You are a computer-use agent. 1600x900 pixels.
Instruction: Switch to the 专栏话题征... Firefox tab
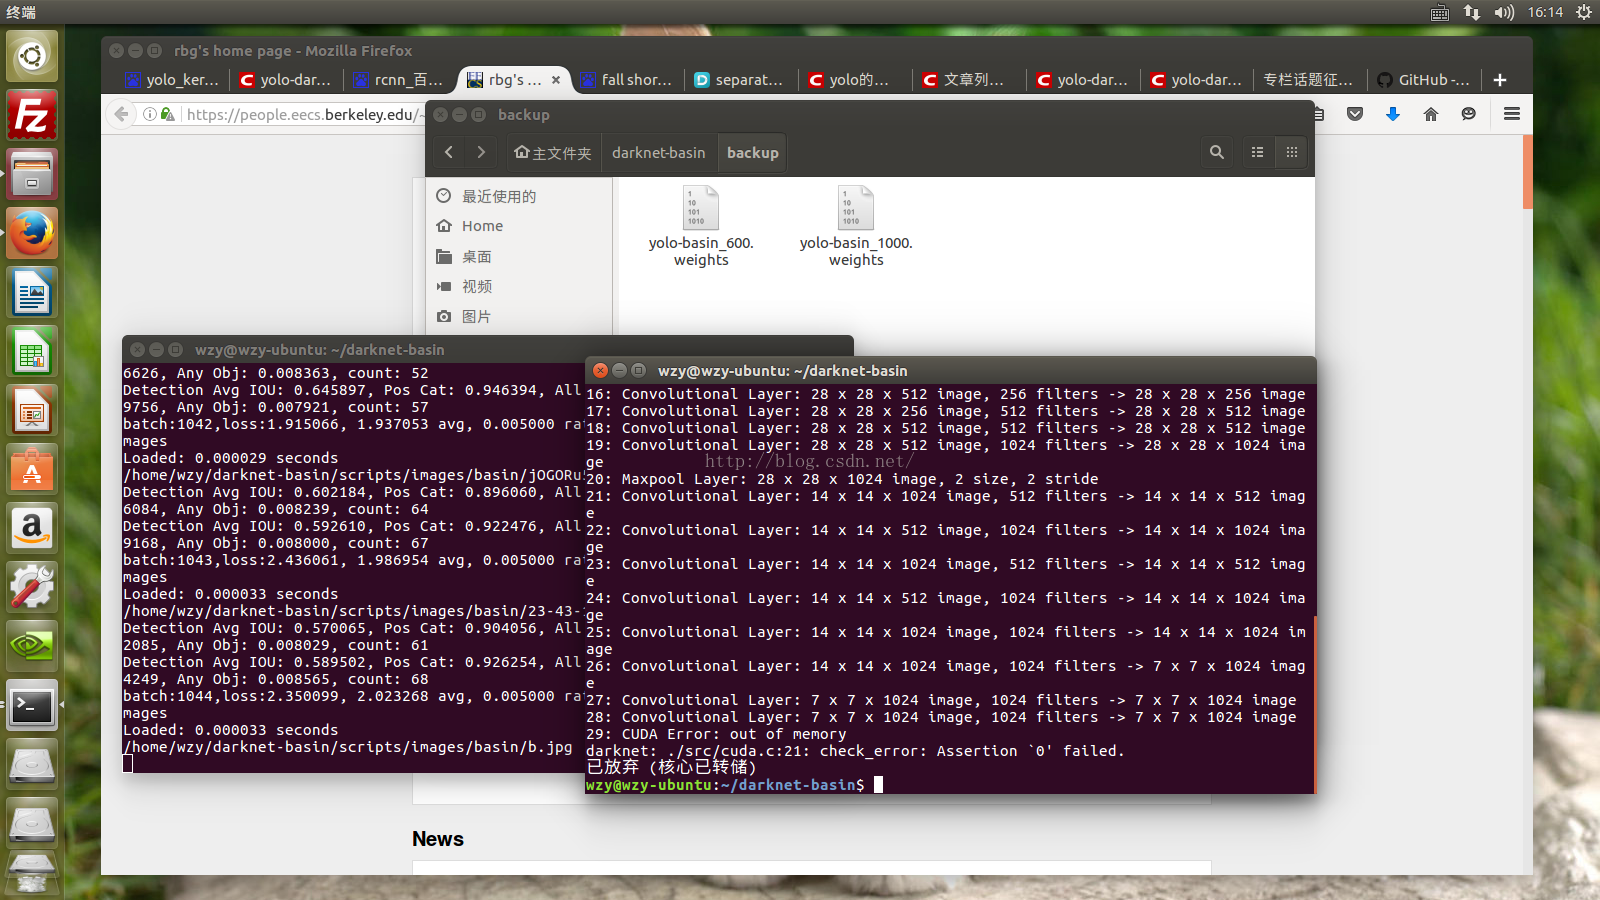coord(1310,80)
